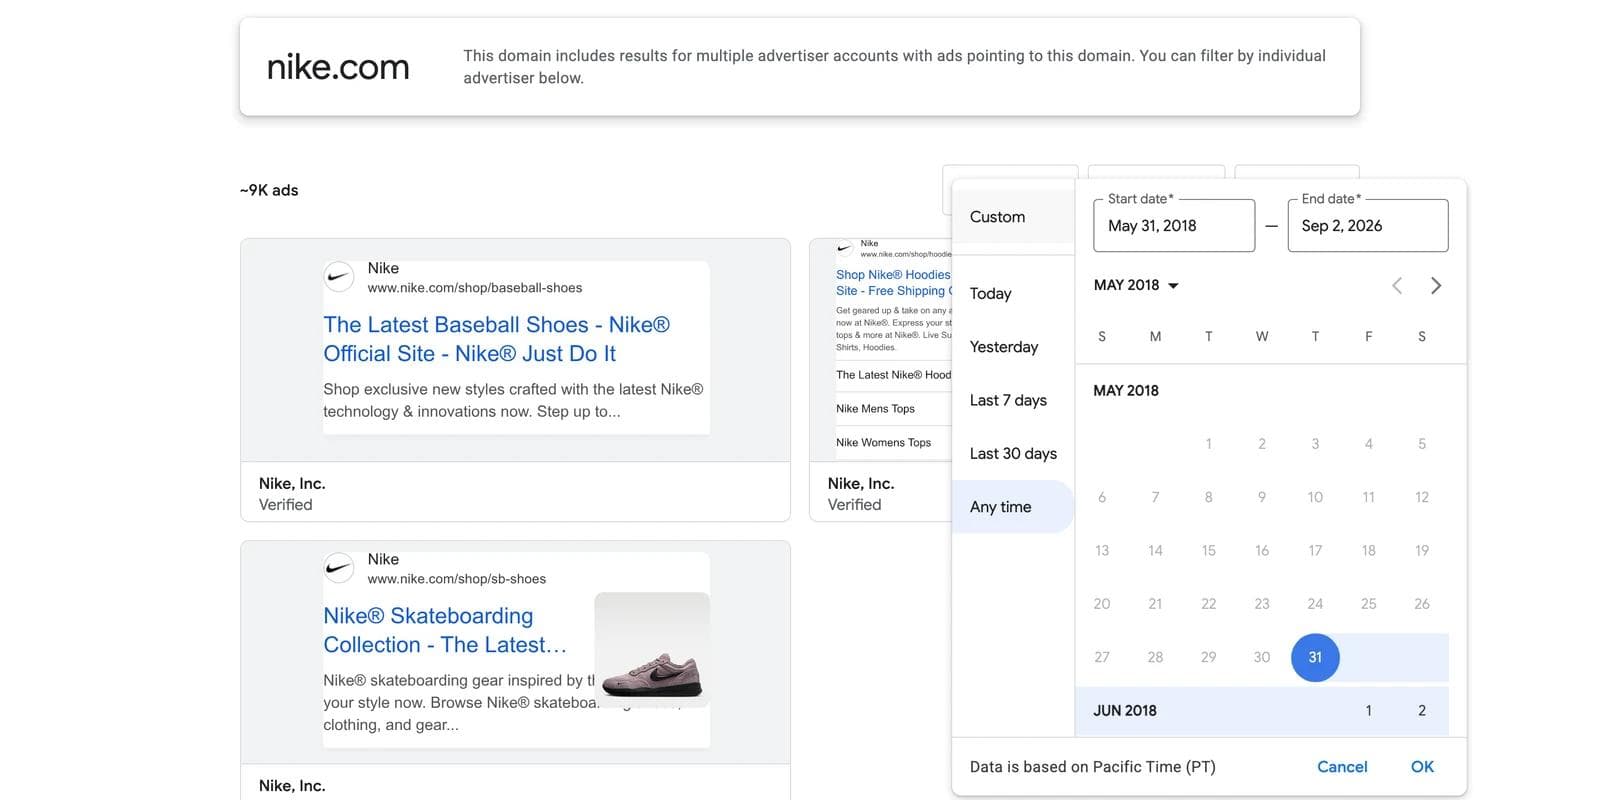Click Nike logo on baseball shoes ad
The height and width of the screenshot is (800, 1600).
(x=339, y=277)
